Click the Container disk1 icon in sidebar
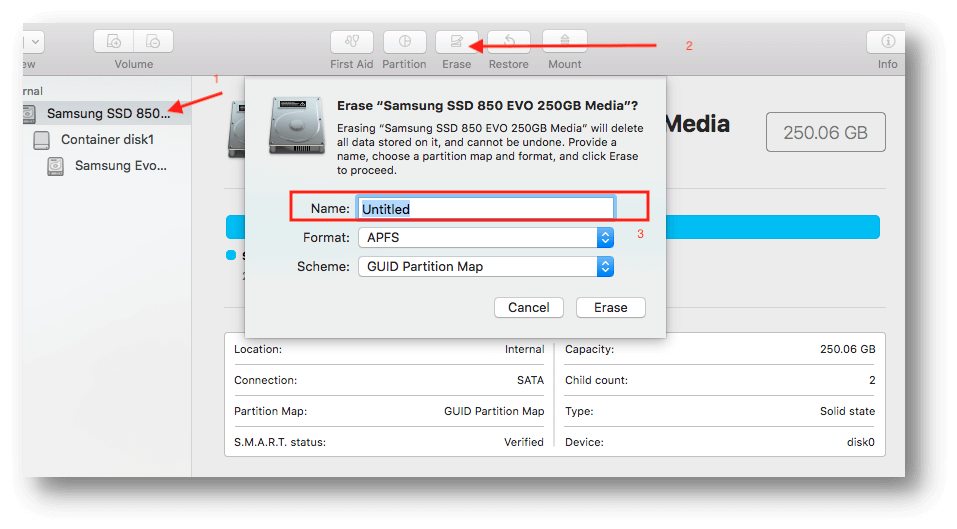957x529 pixels. (42, 140)
